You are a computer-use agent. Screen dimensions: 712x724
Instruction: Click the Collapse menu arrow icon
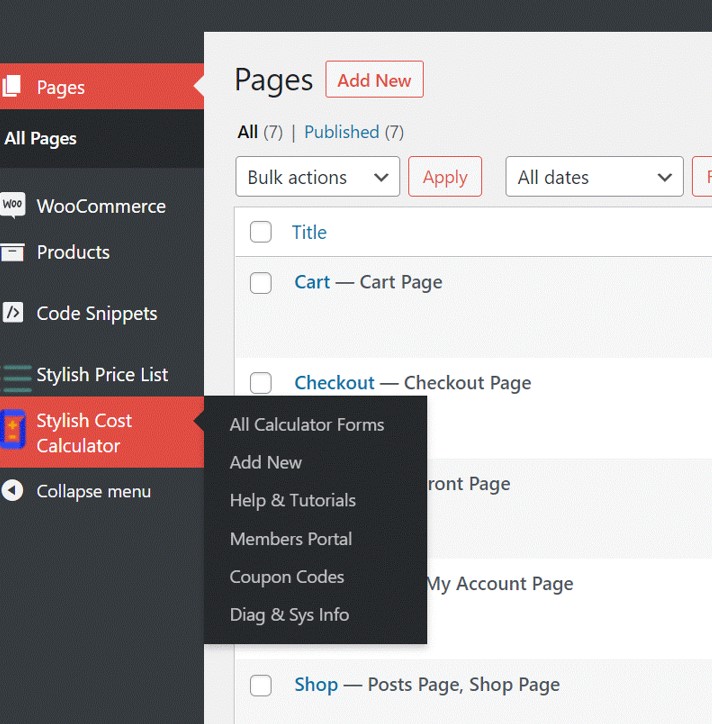point(12,490)
